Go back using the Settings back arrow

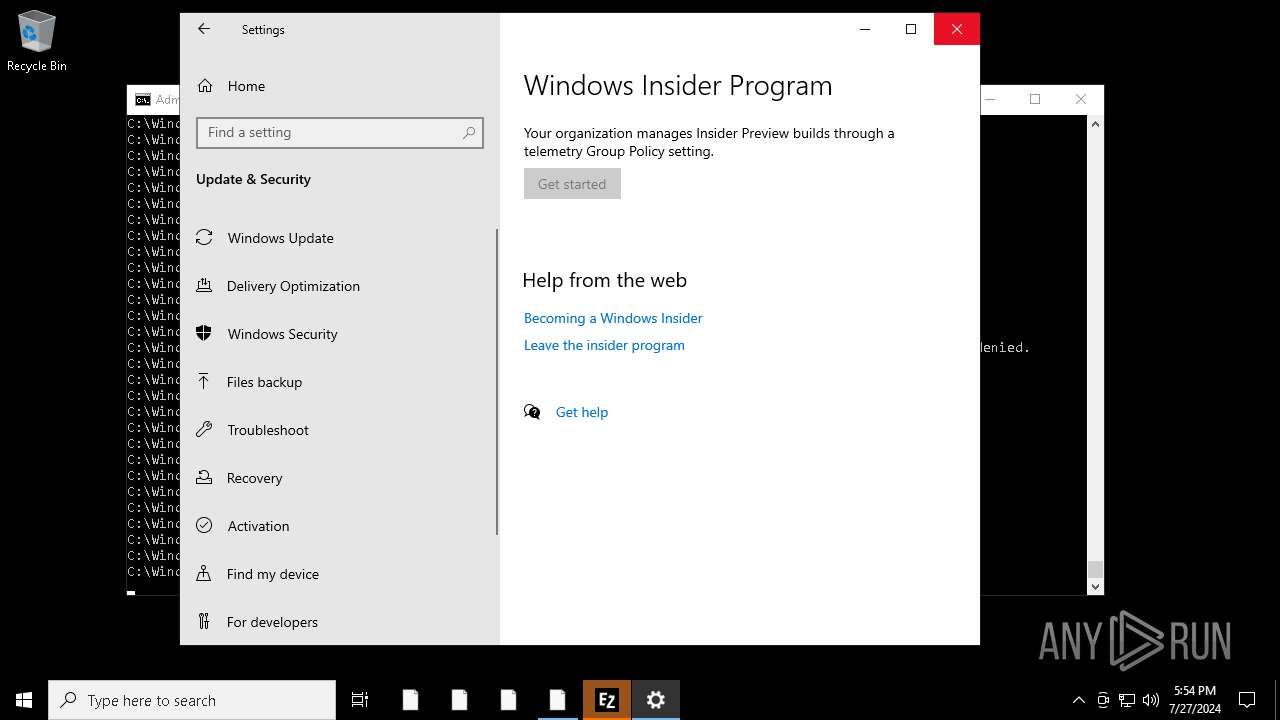click(x=204, y=29)
